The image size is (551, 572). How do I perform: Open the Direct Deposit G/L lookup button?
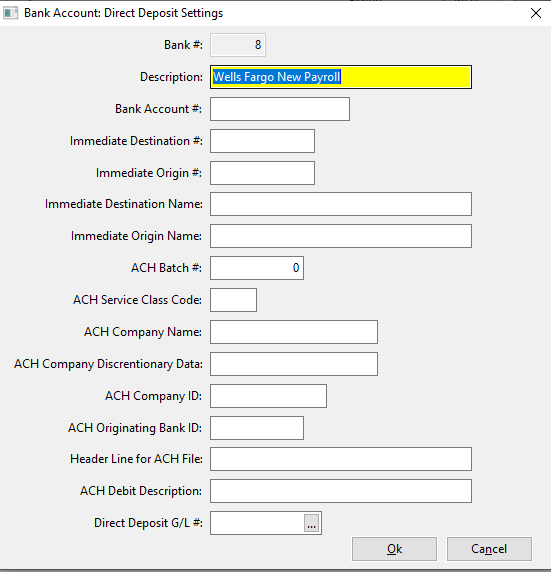(311, 523)
